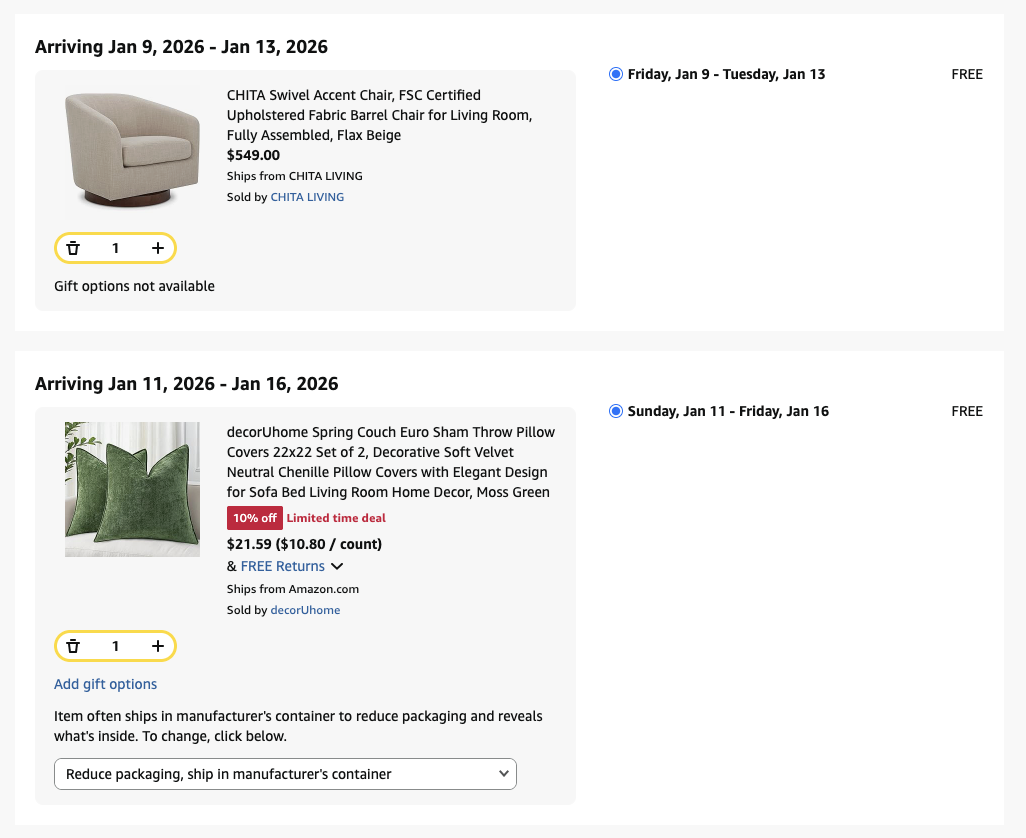Remove pillow covers using trash icon
The height and width of the screenshot is (838, 1026).
tap(73, 646)
